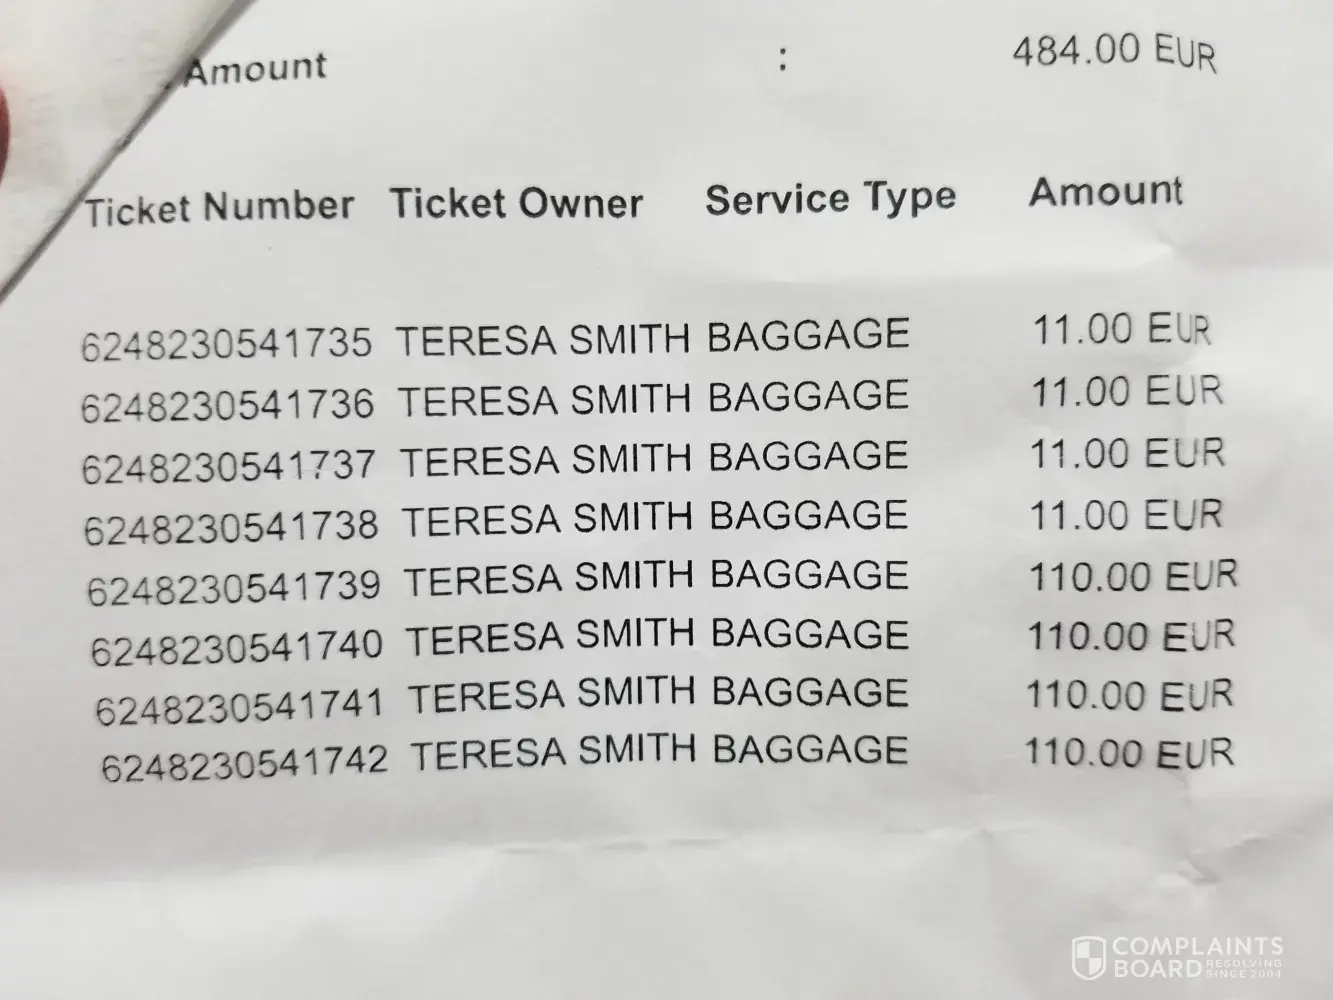This screenshot has width=1333, height=1000.
Task: Select ticket number 6248230541737
Action: click(229, 466)
